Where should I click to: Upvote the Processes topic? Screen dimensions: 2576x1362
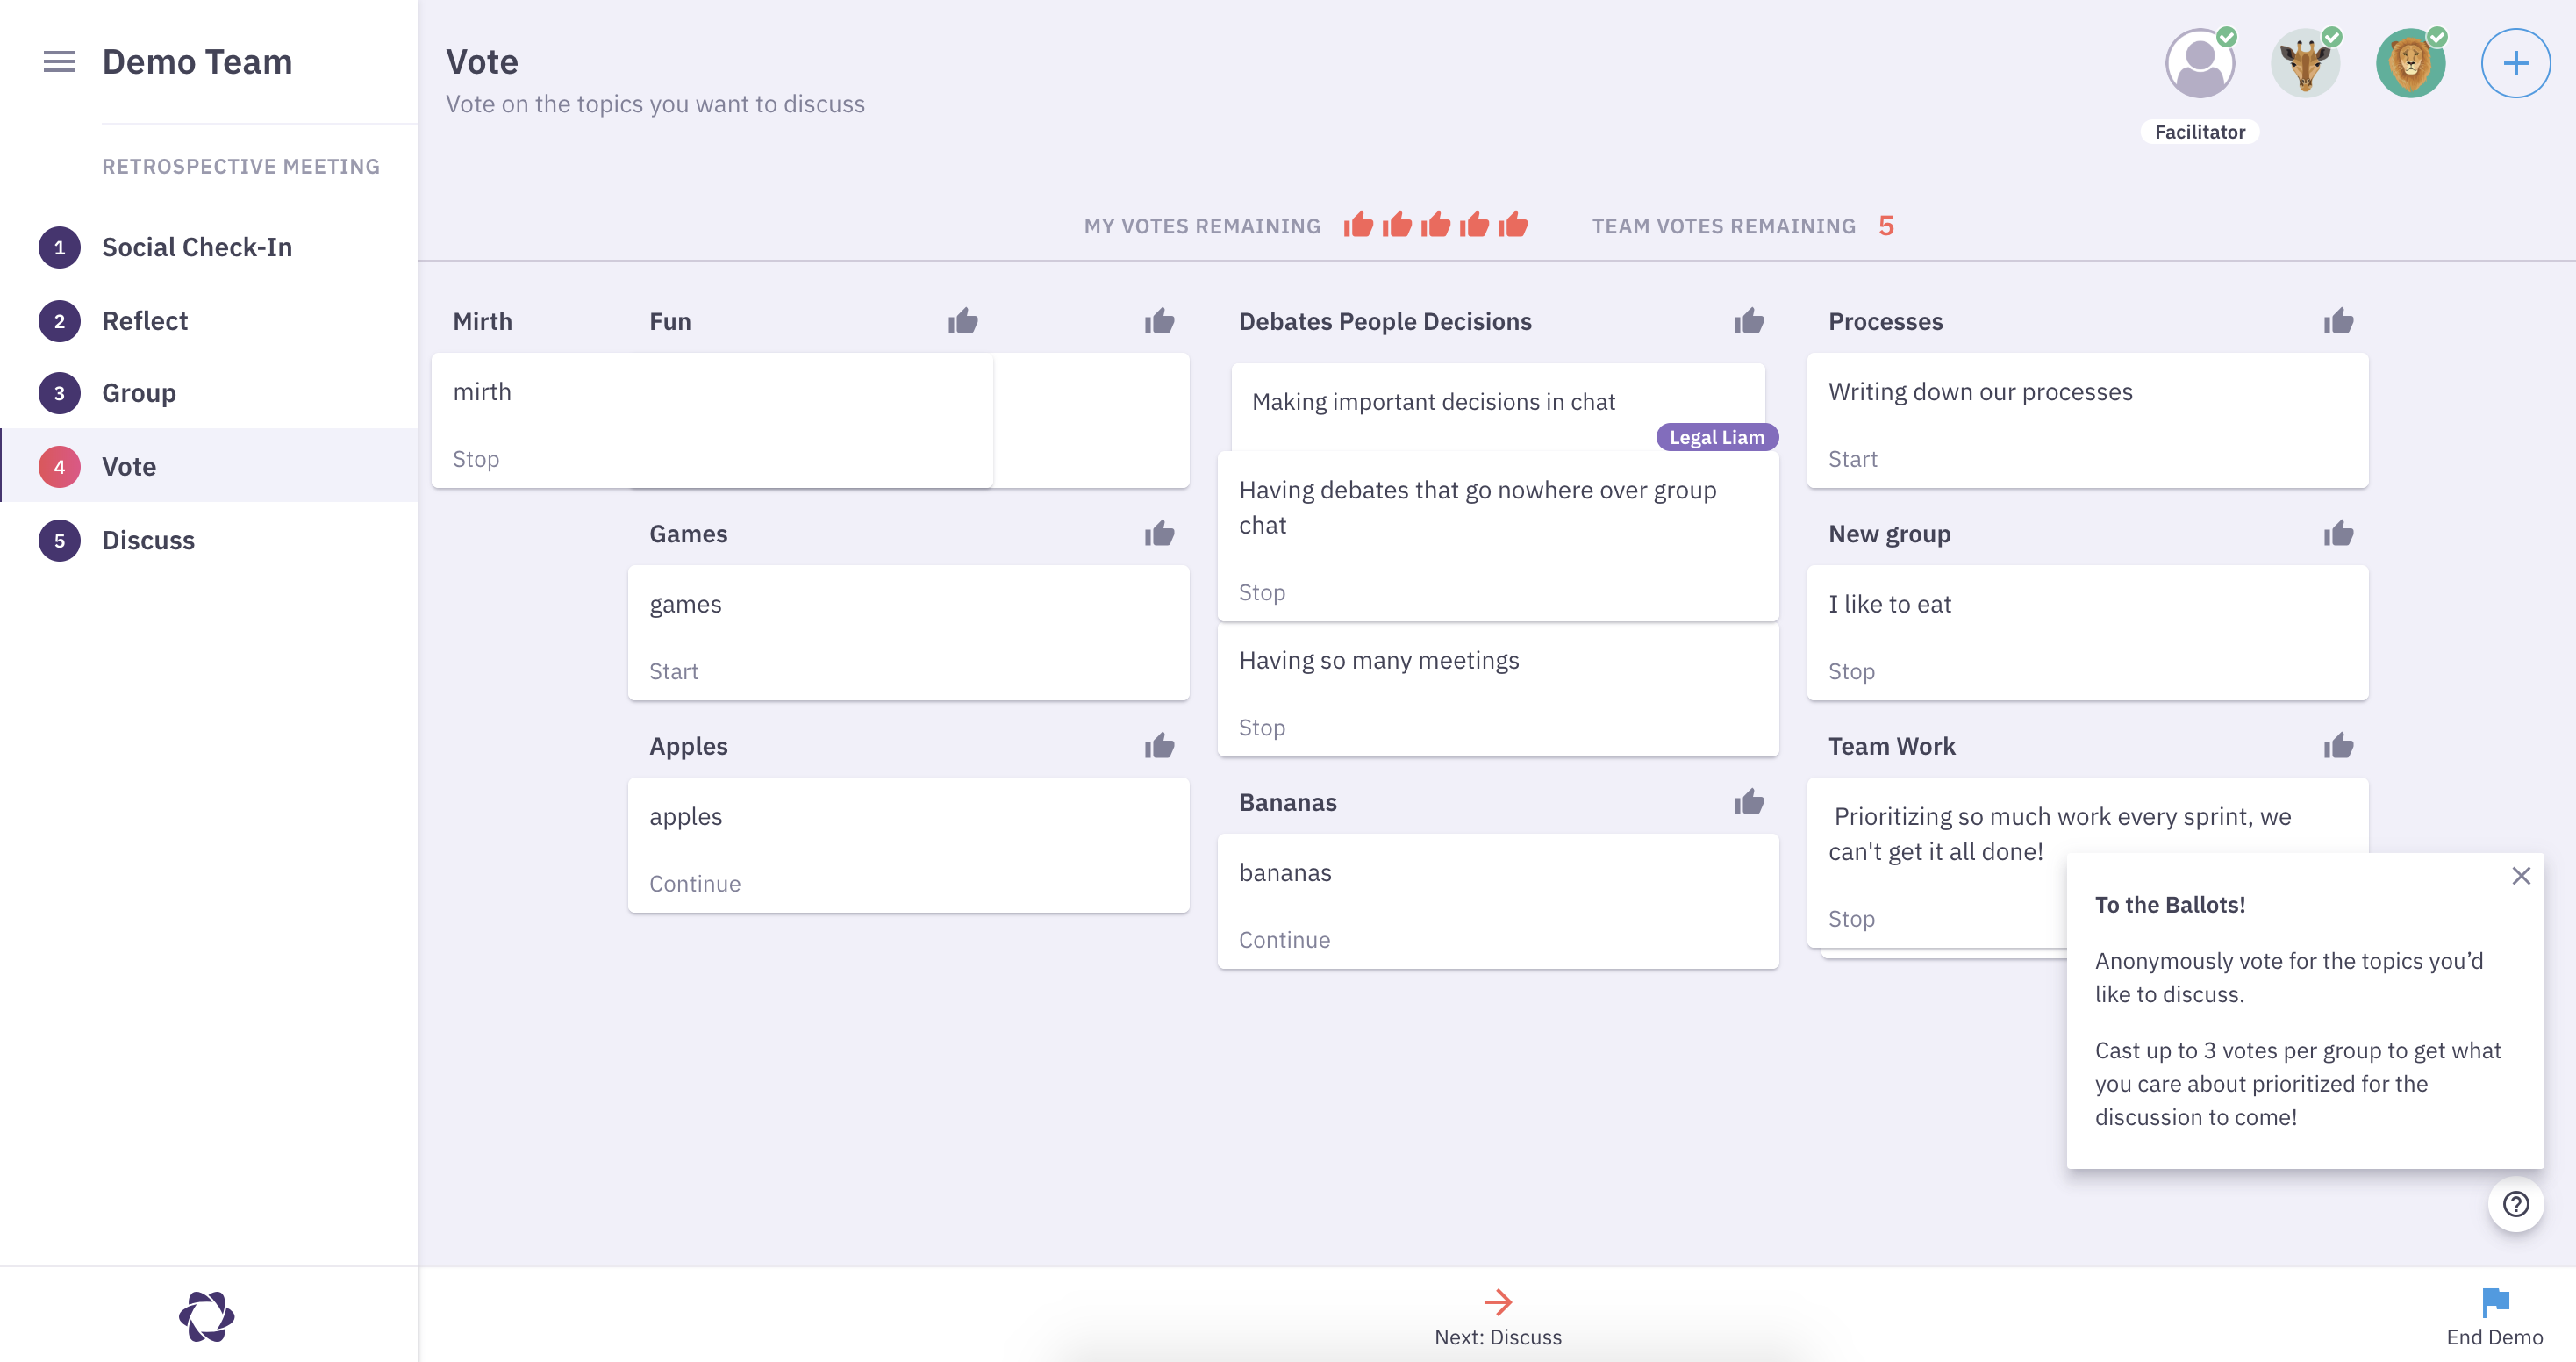tap(2338, 321)
